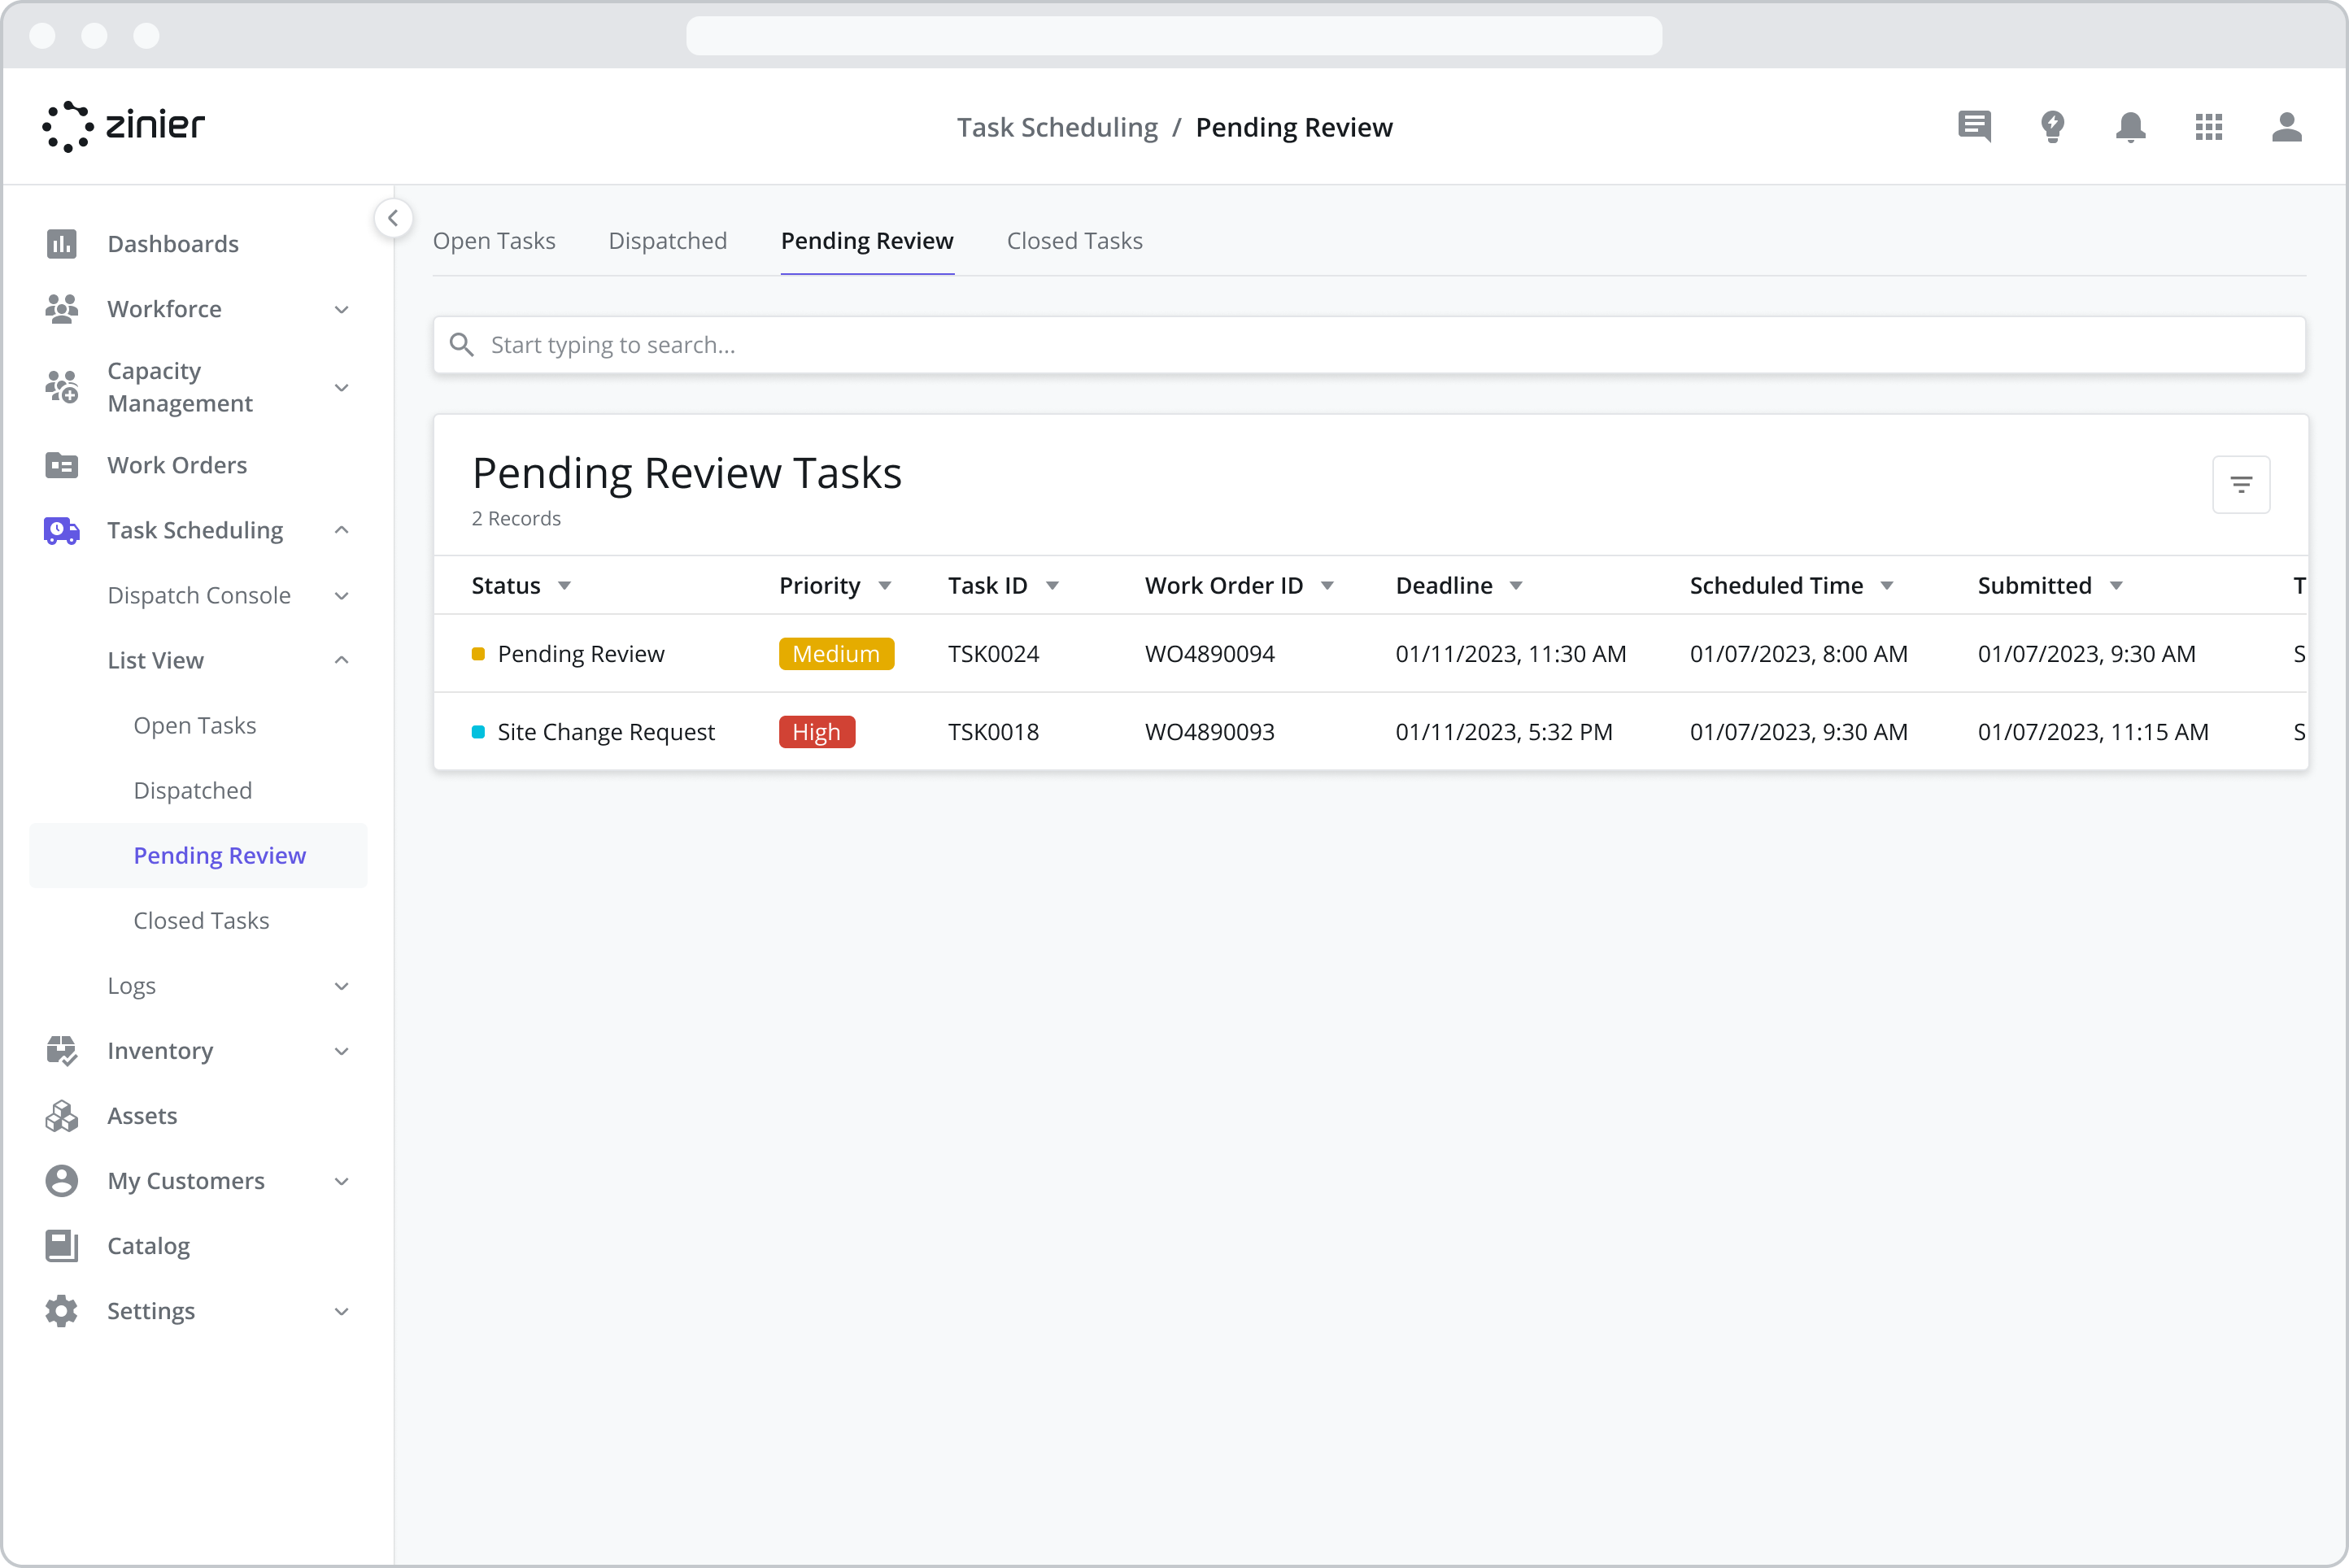
Task: Select the High priority badge on TSK0018
Action: click(816, 731)
